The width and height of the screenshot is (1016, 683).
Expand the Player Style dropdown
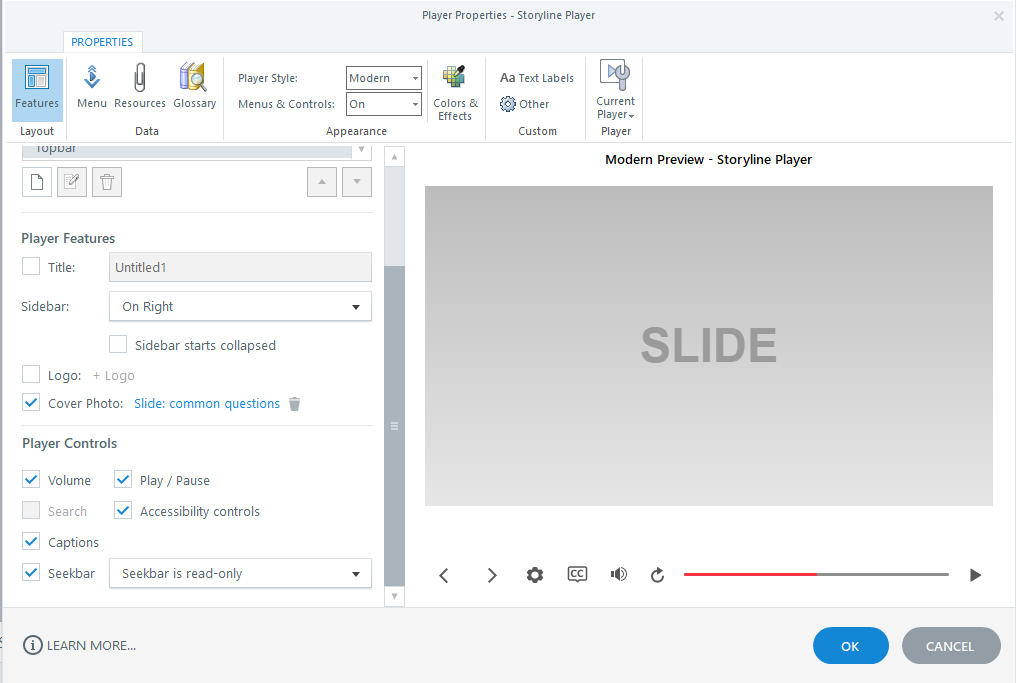point(384,78)
